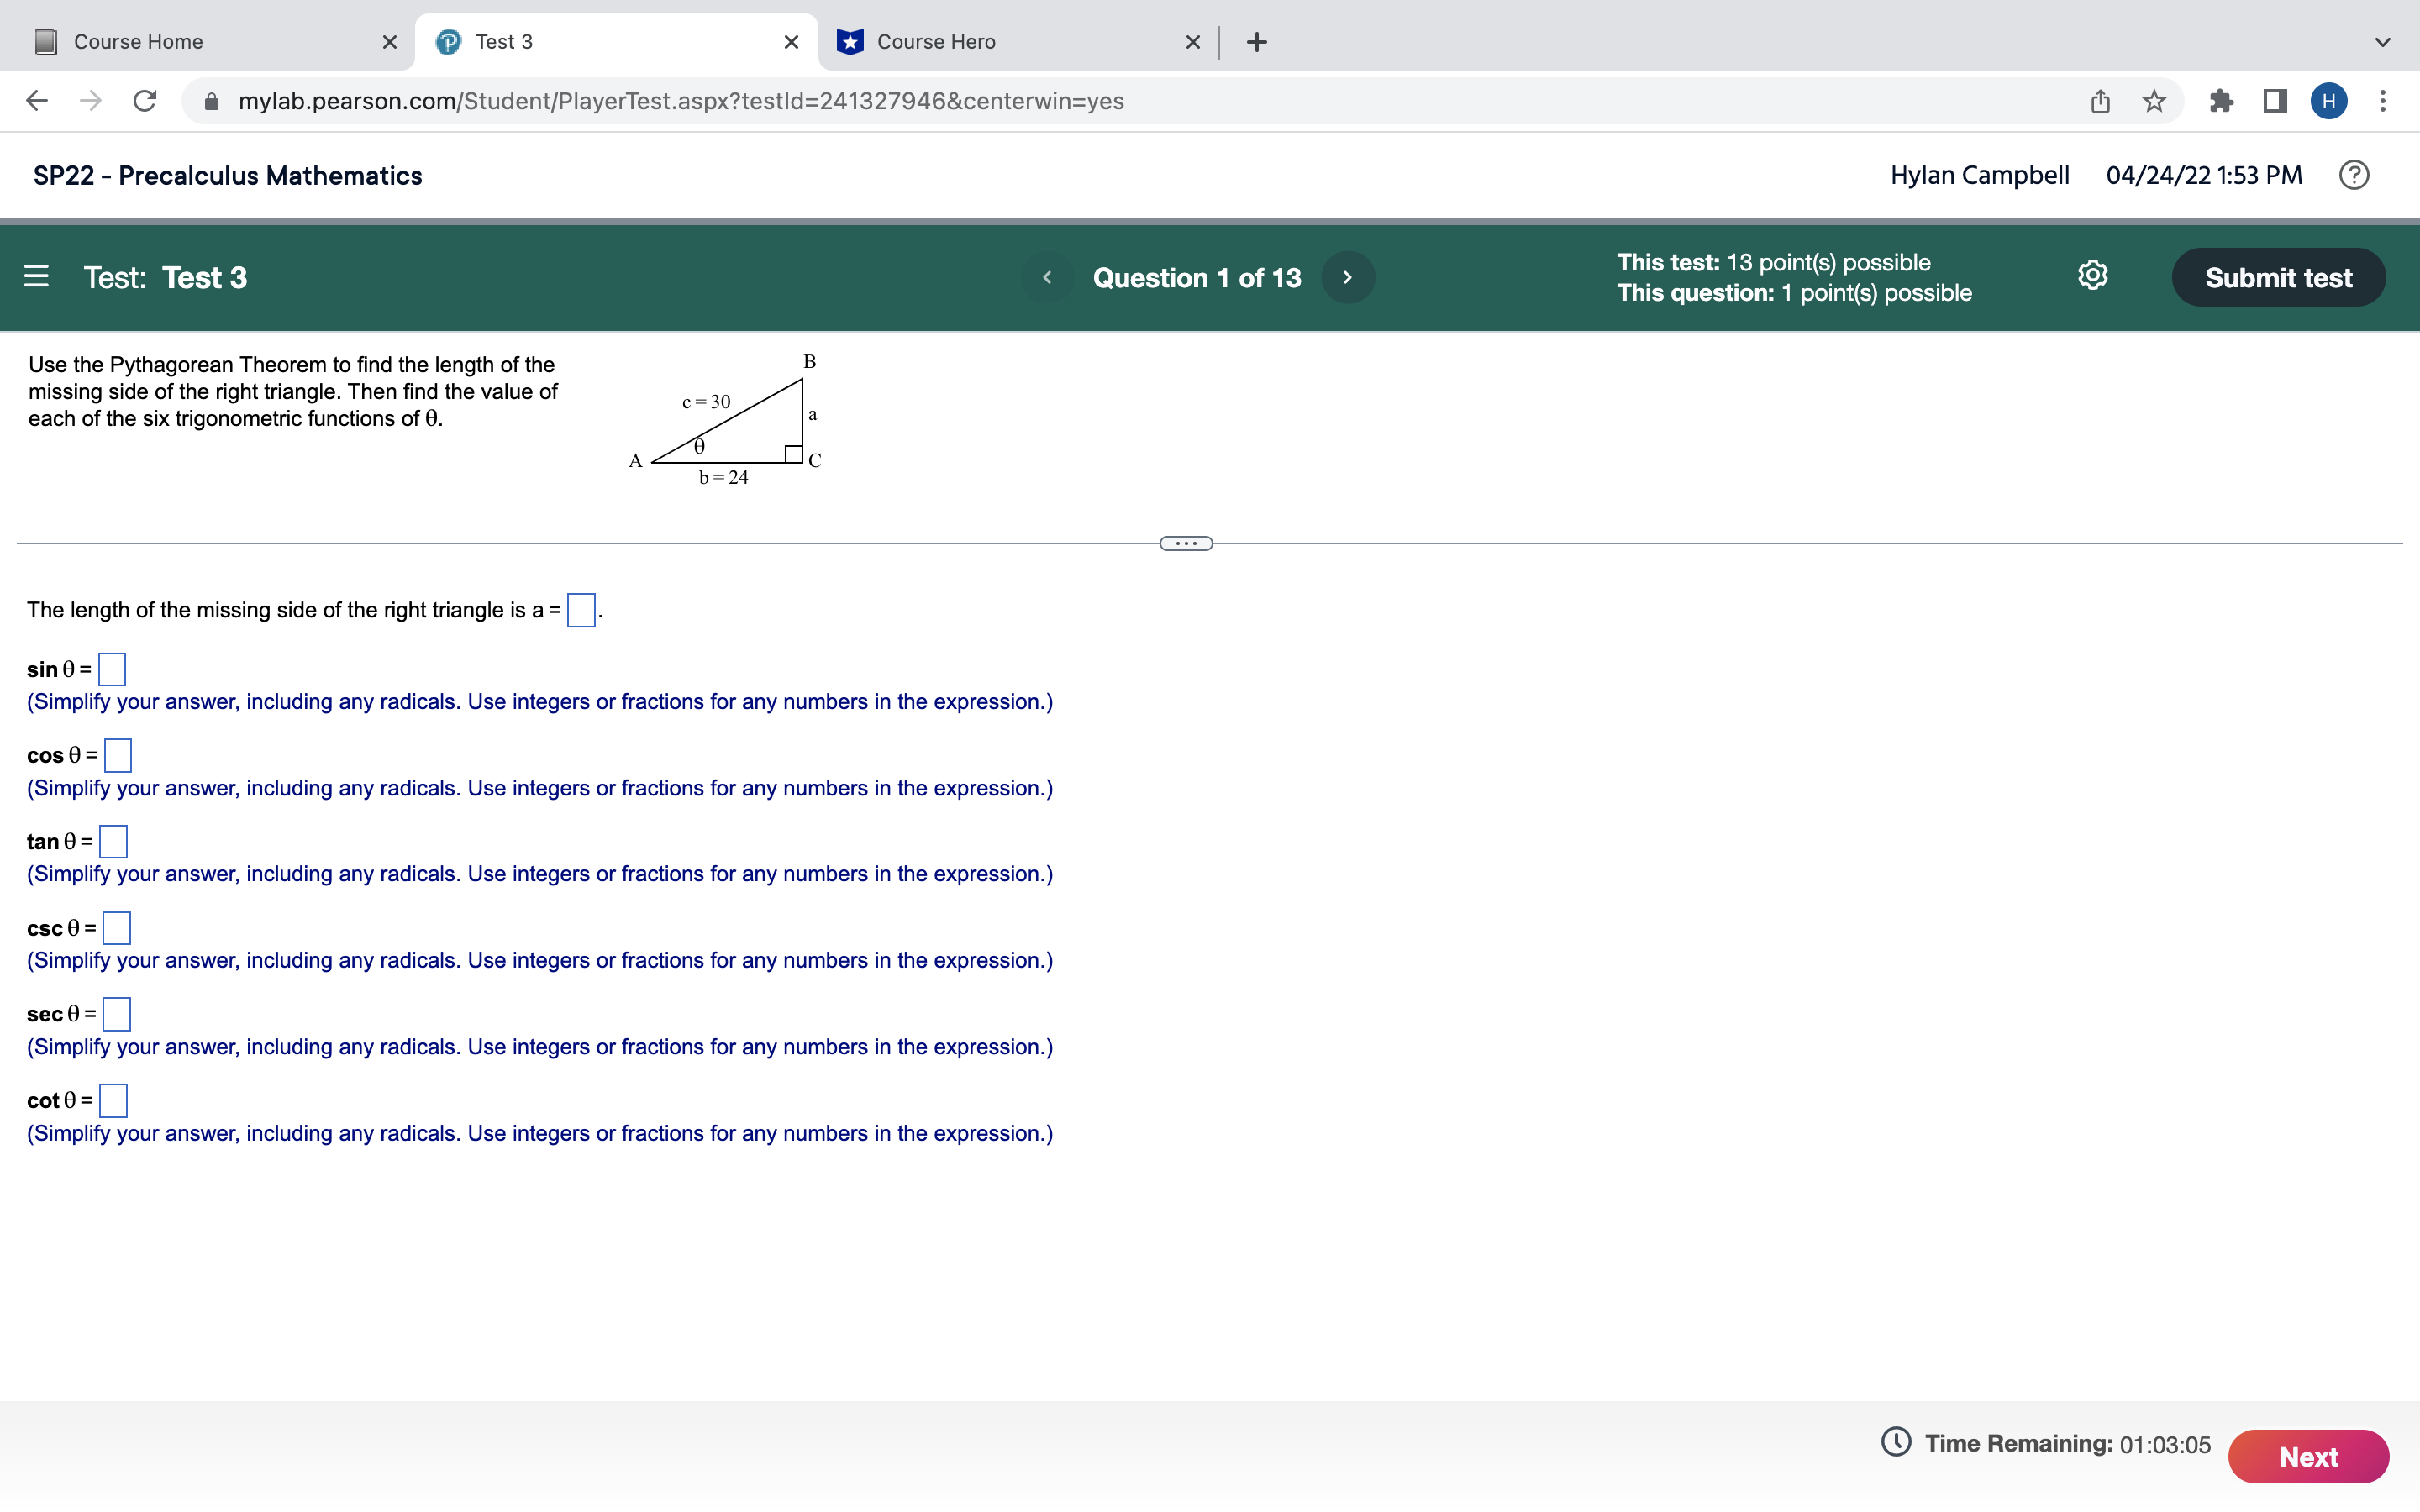
Task: Open the test settings gear
Action: (x=2092, y=276)
